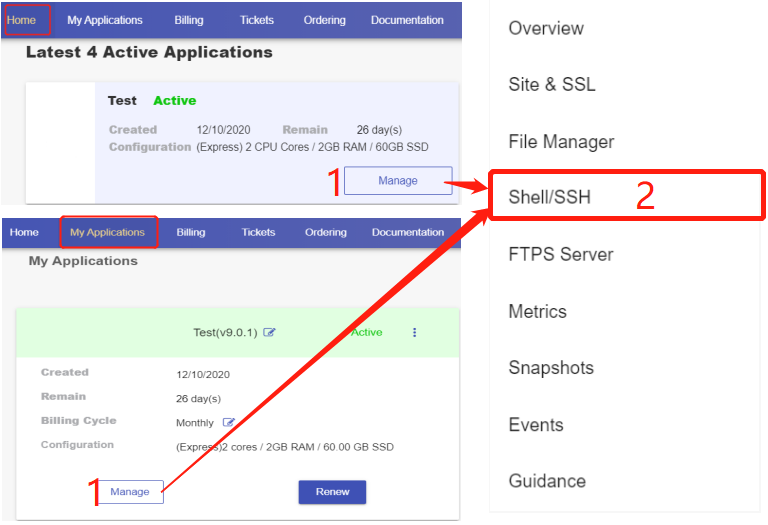Open Shell/SSH in the side menu
768x525 pixels.
(549, 197)
